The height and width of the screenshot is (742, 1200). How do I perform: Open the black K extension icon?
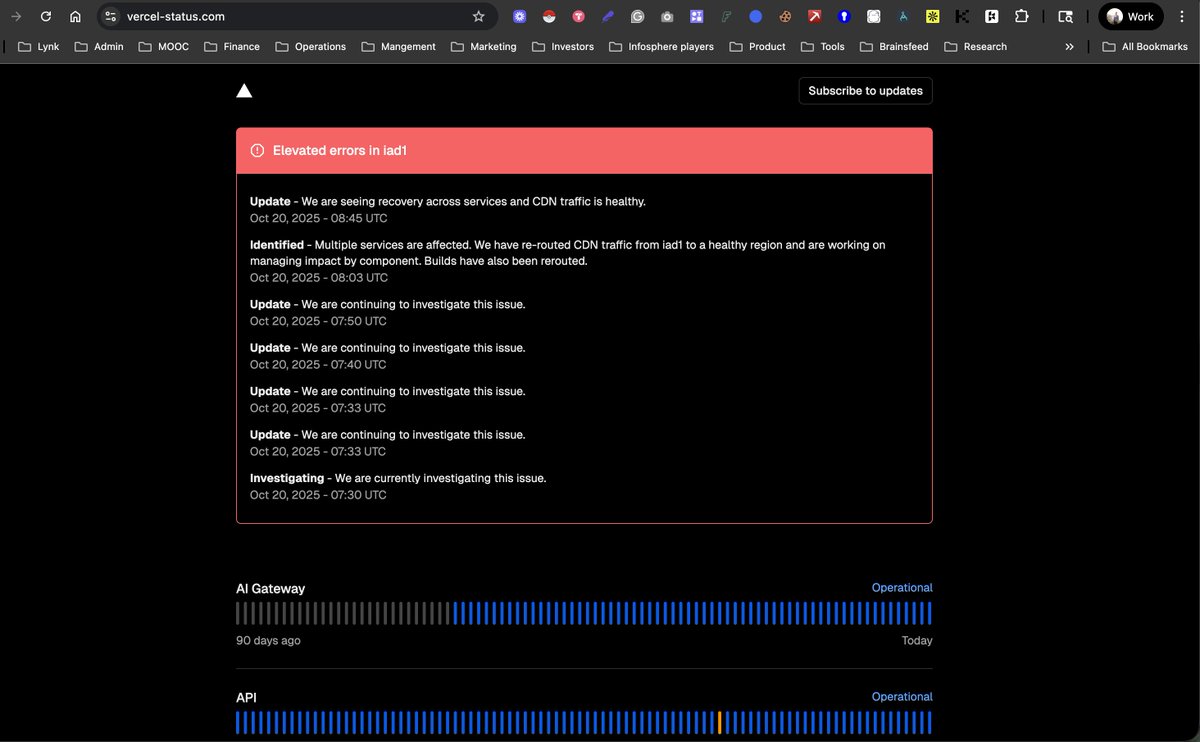point(962,17)
